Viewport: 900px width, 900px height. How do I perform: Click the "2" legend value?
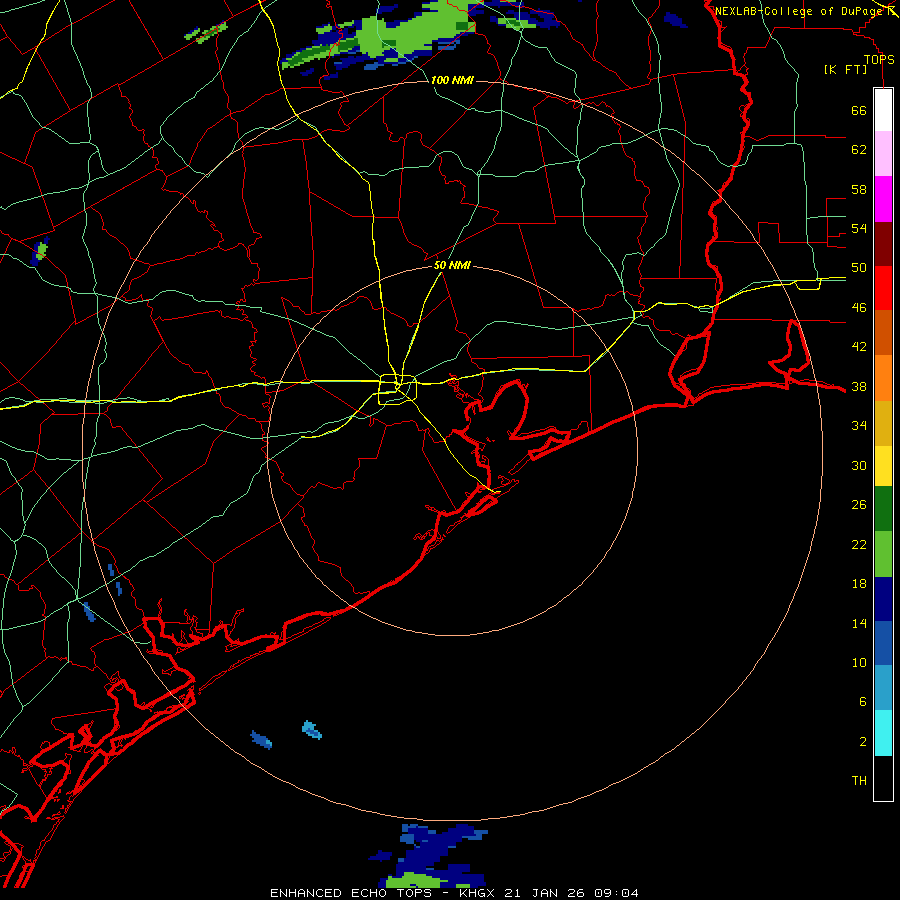click(862, 742)
